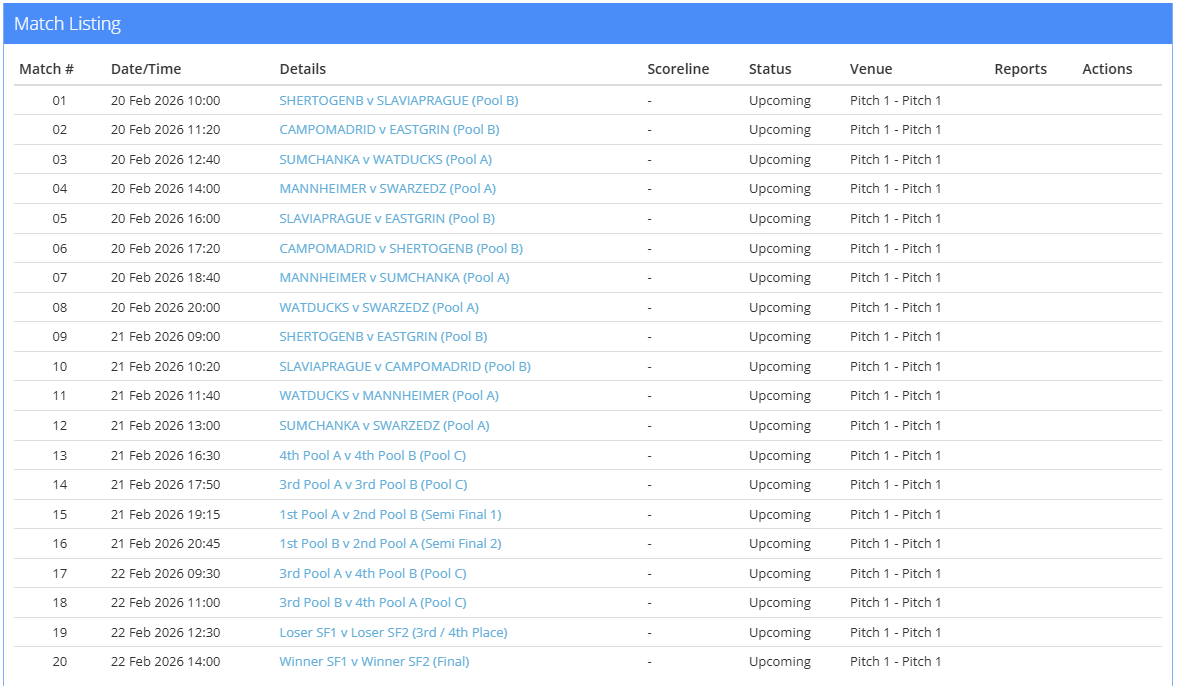Open MANNHEIMER v SWARZEDZ match
1180x686 pixels.
click(387, 188)
